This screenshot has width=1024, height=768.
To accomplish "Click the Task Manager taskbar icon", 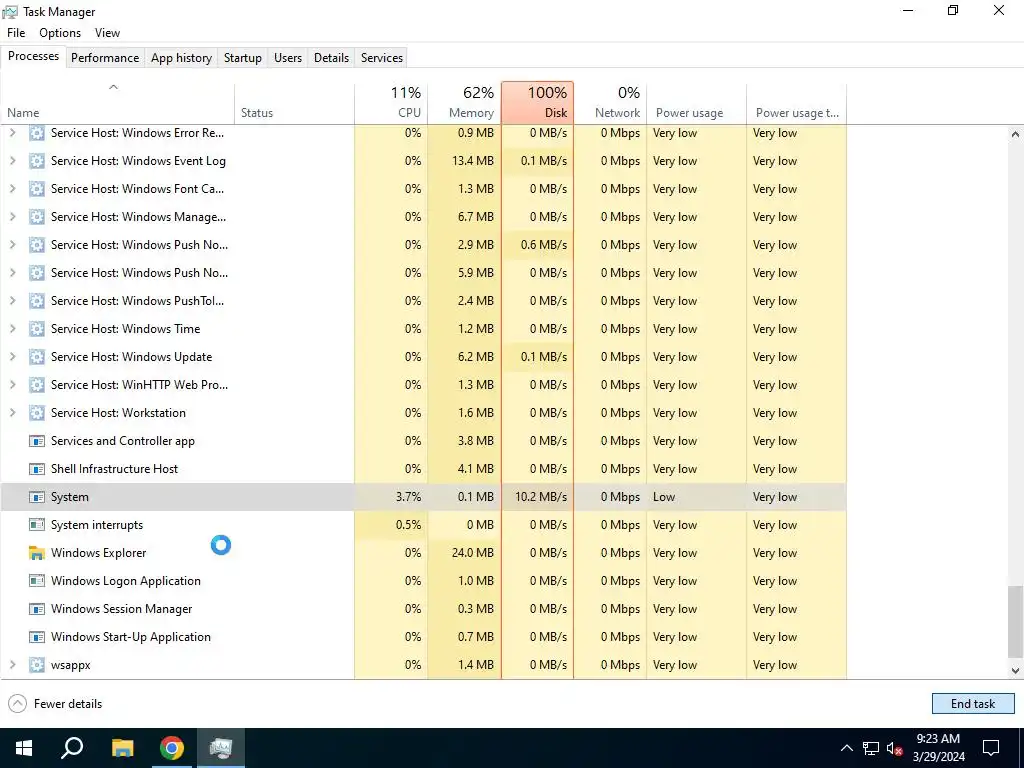I will click(x=221, y=748).
